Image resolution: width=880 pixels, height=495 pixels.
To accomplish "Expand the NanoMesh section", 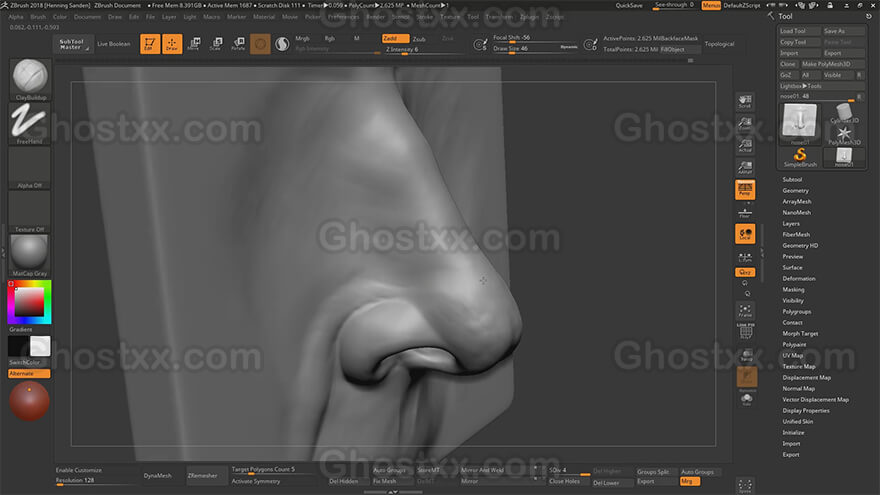I will (796, 213).
